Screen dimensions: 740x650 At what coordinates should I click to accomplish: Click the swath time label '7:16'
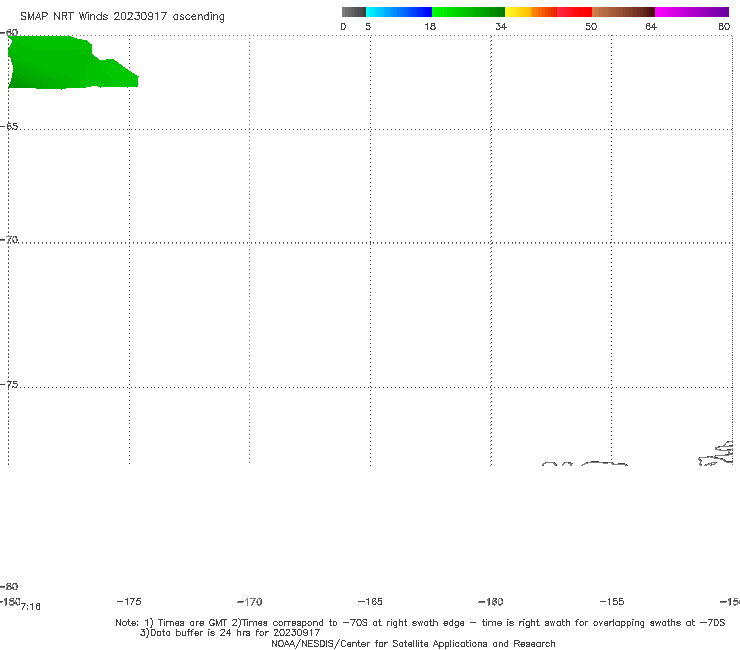[31, 607]
